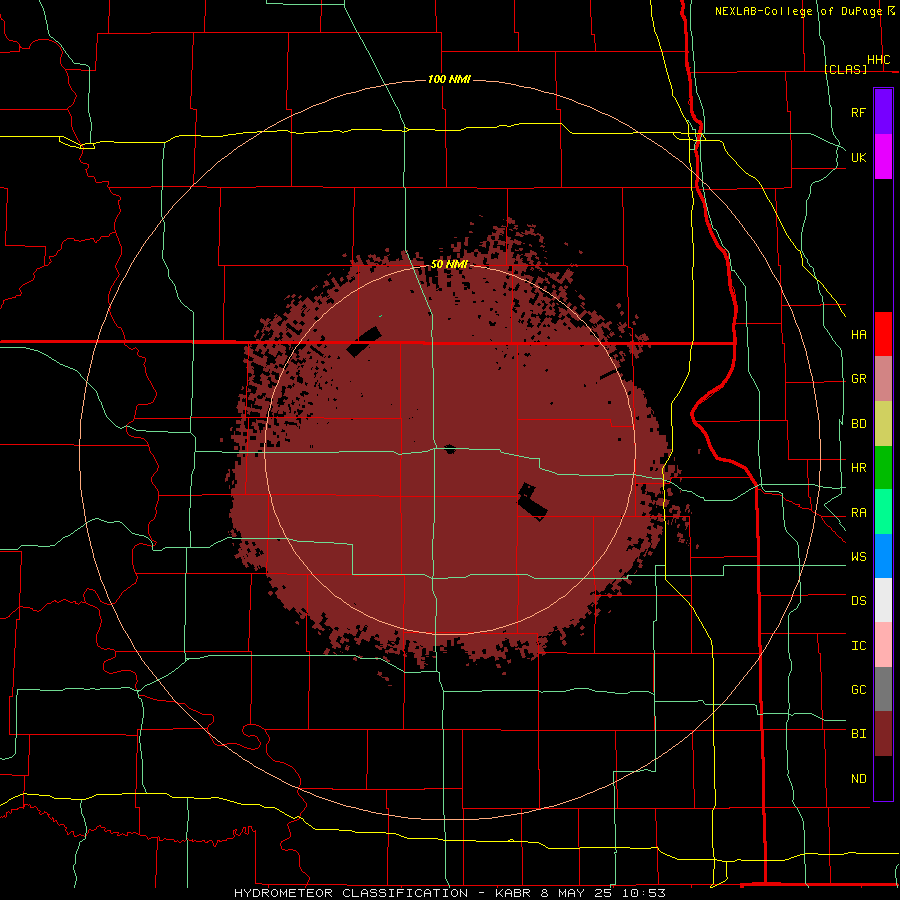
Task: Click the UK legend label
Action: click(859, 157)
